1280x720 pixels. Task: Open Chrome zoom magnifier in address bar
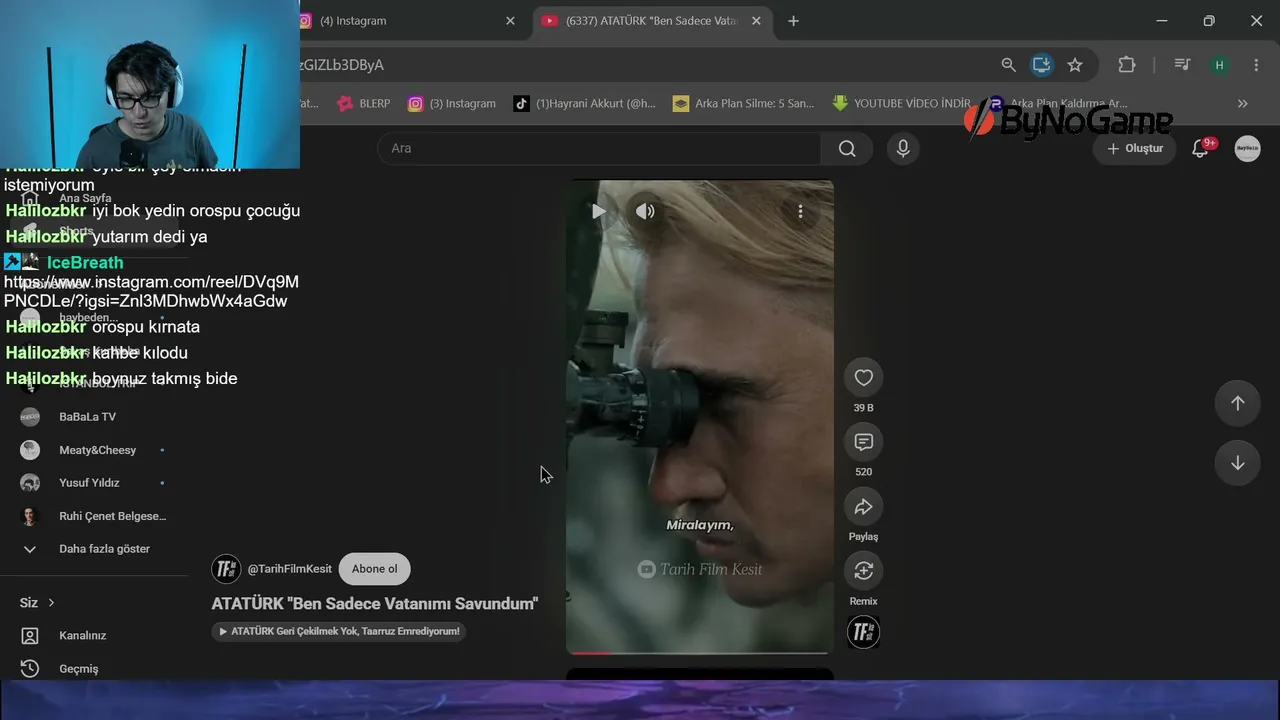click(x=1008, y=65)
